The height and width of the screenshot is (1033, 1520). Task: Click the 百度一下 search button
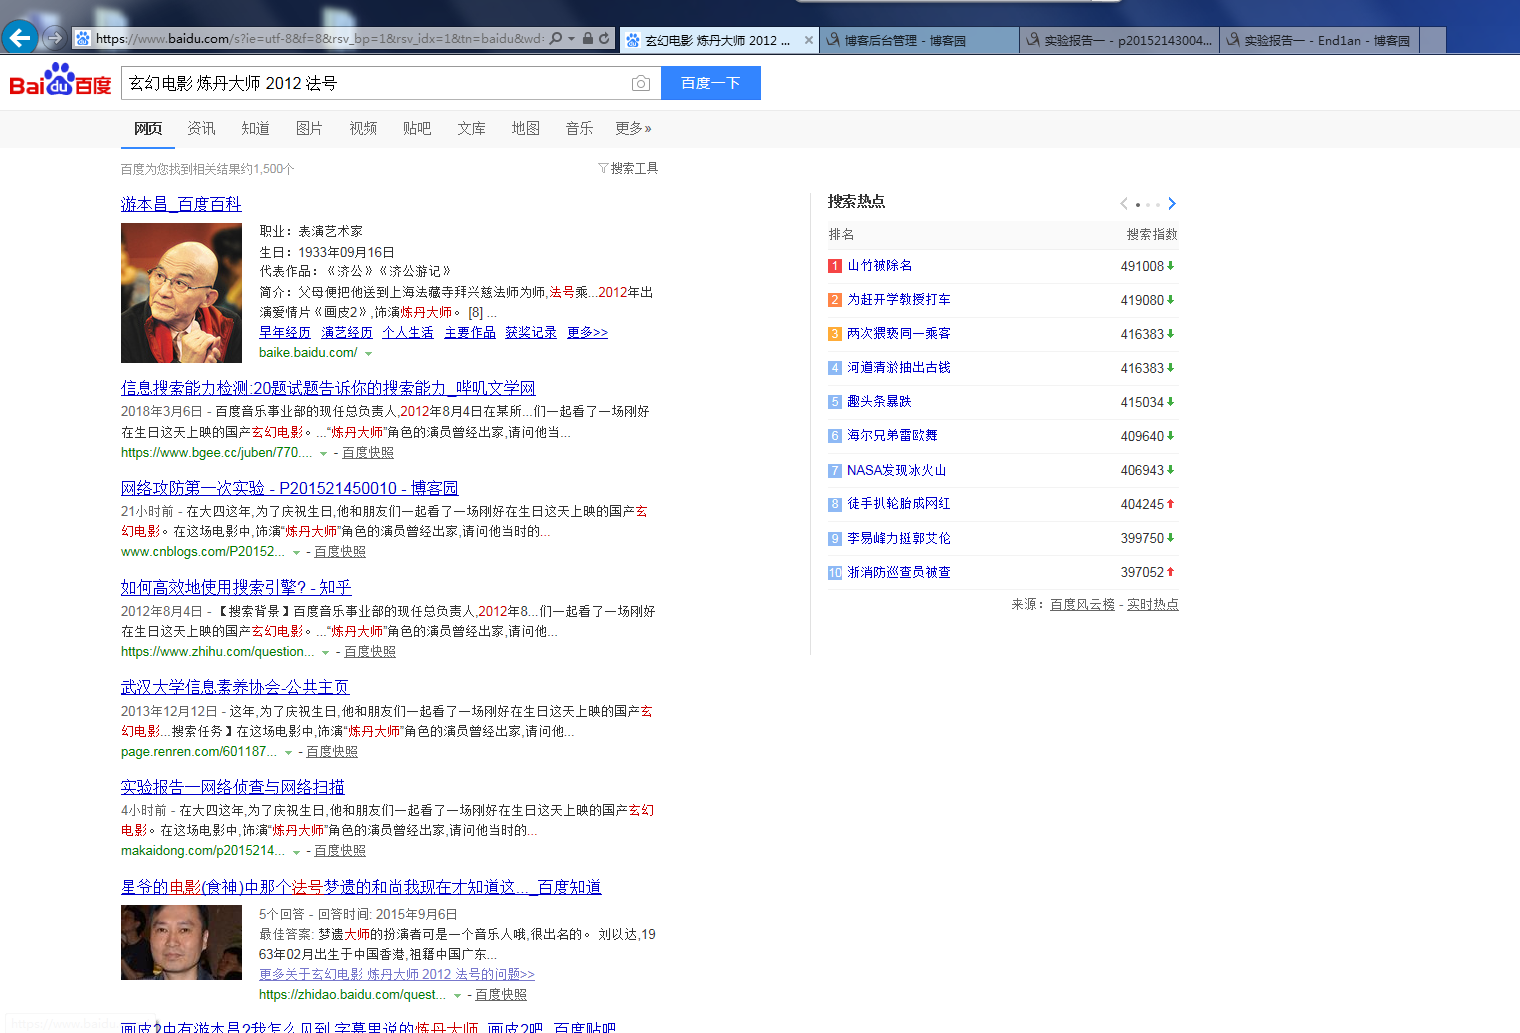pyautogui.click(x=711, y=83)
